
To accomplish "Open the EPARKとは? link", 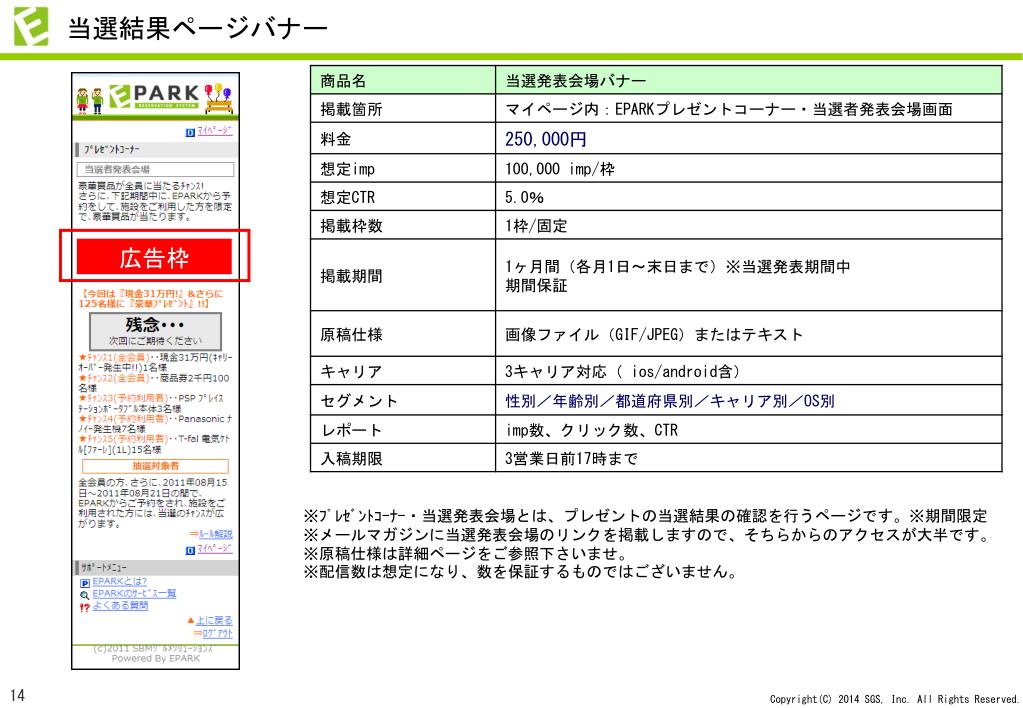I will pos(119,581).
